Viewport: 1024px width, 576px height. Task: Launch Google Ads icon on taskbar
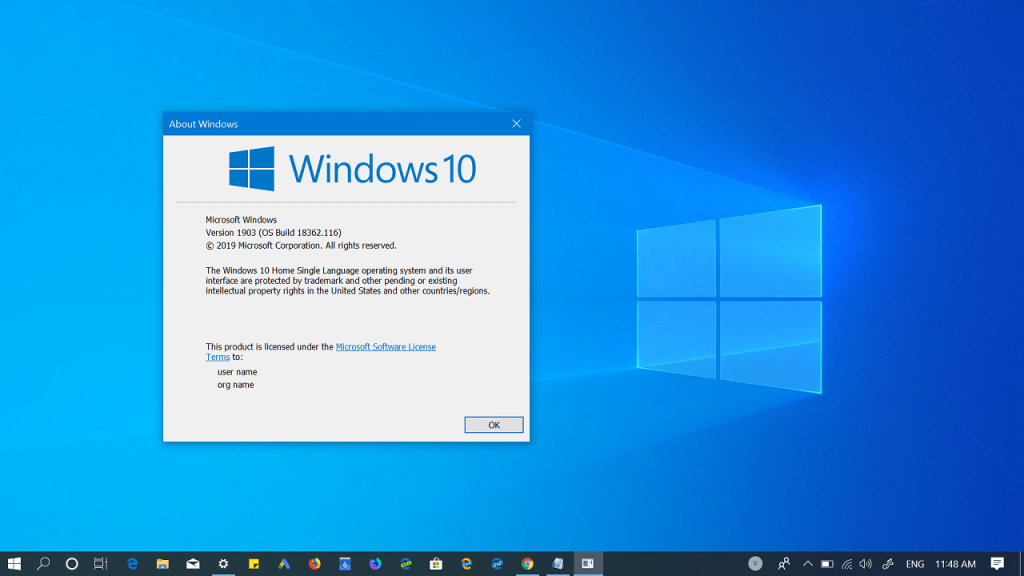click(x=284, y=564)
